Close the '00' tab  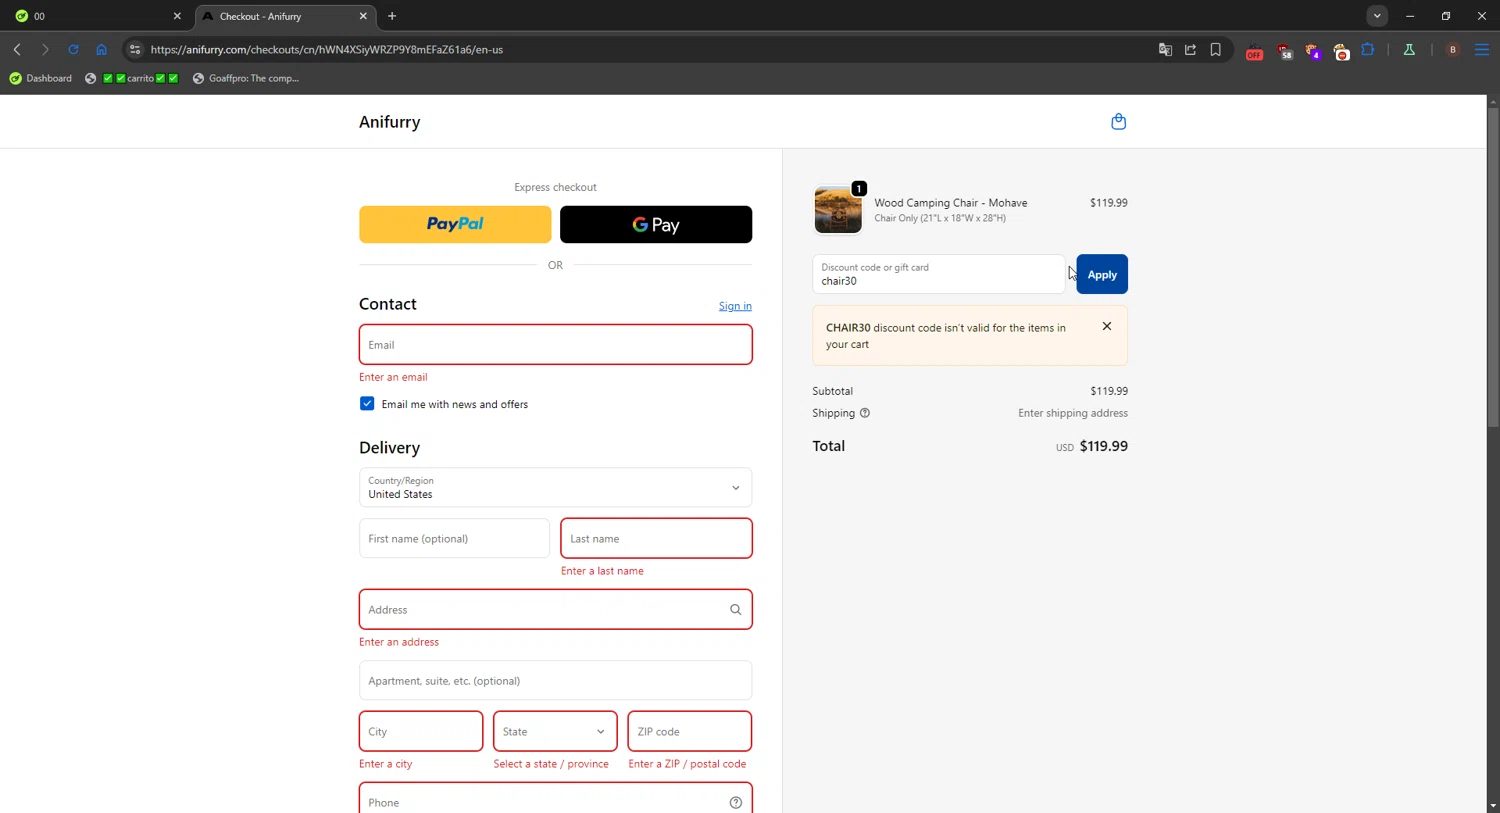[x=177, y=16]
